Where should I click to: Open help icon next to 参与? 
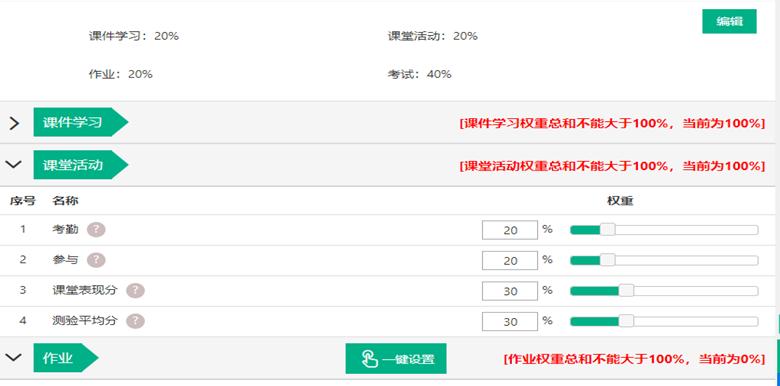96,260
